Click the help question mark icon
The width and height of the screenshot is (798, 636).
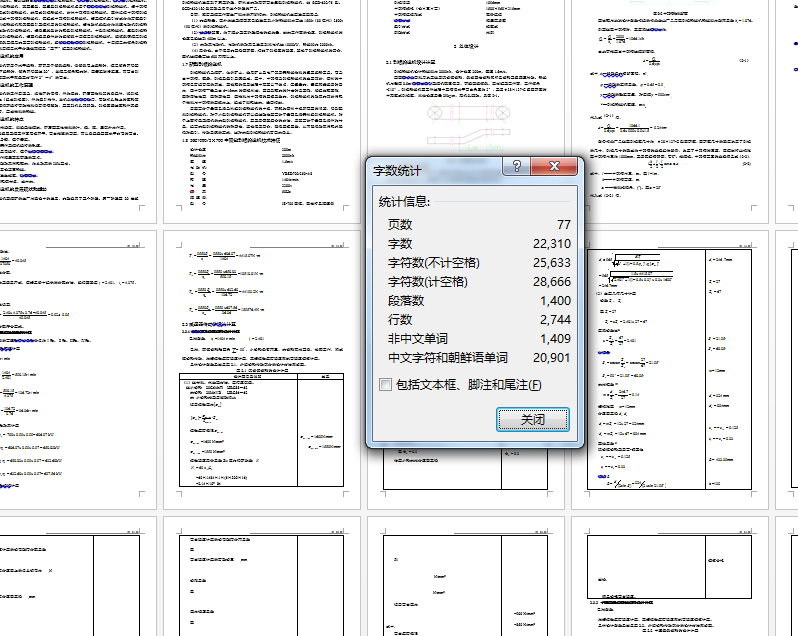[516, 166]
